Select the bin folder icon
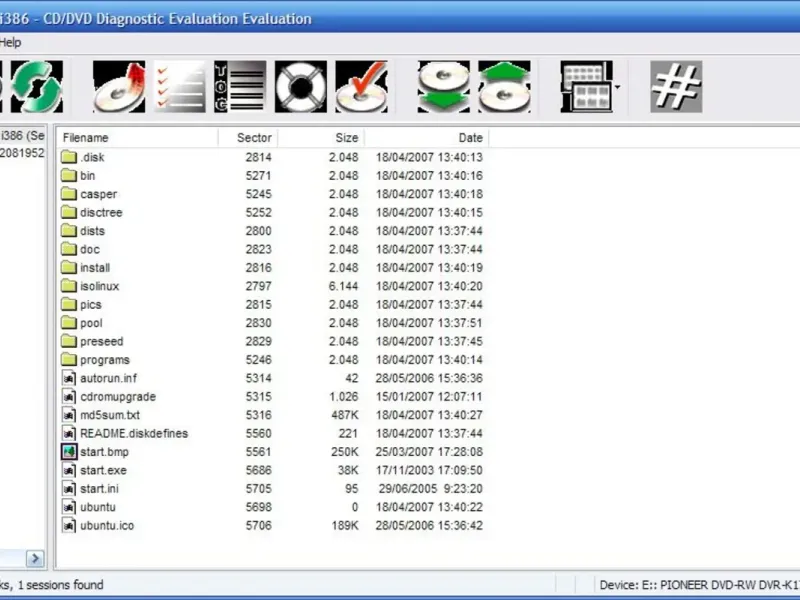Screen dimensions: 800x600 tap(69, 175)
